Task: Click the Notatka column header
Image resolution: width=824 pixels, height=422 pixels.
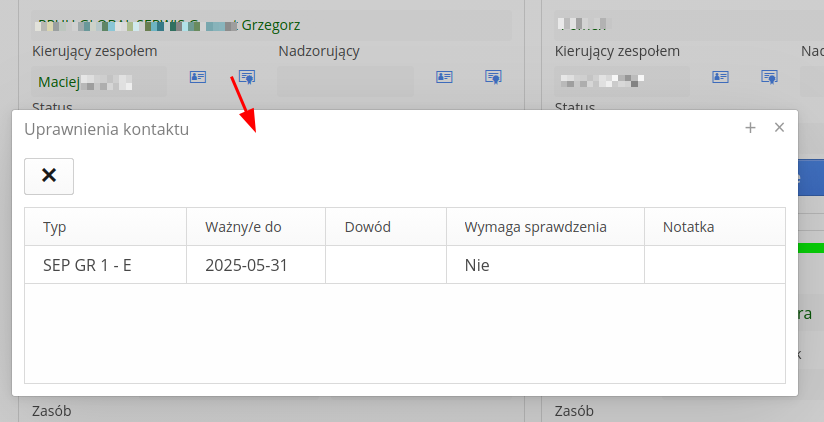Action: pyautogui.click(x=714, y=227)
